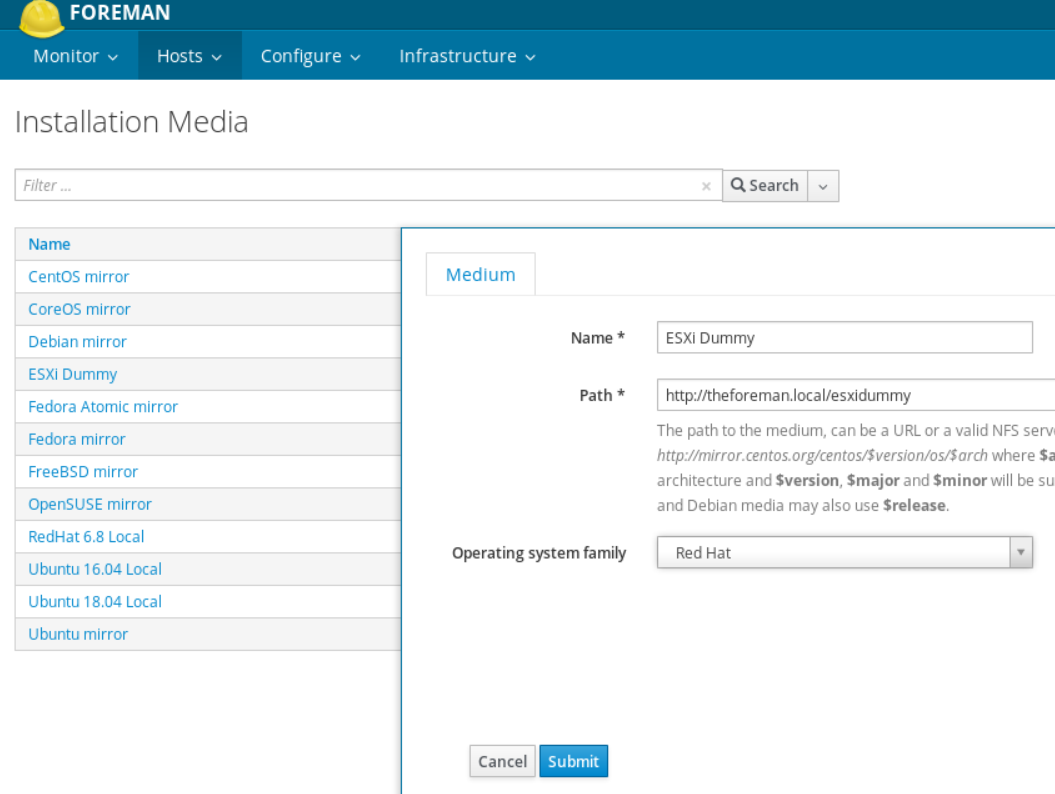Clear the filter with the x icon
The height and width of the screenshot is (794, 1055).
click(x=706, y=186)
